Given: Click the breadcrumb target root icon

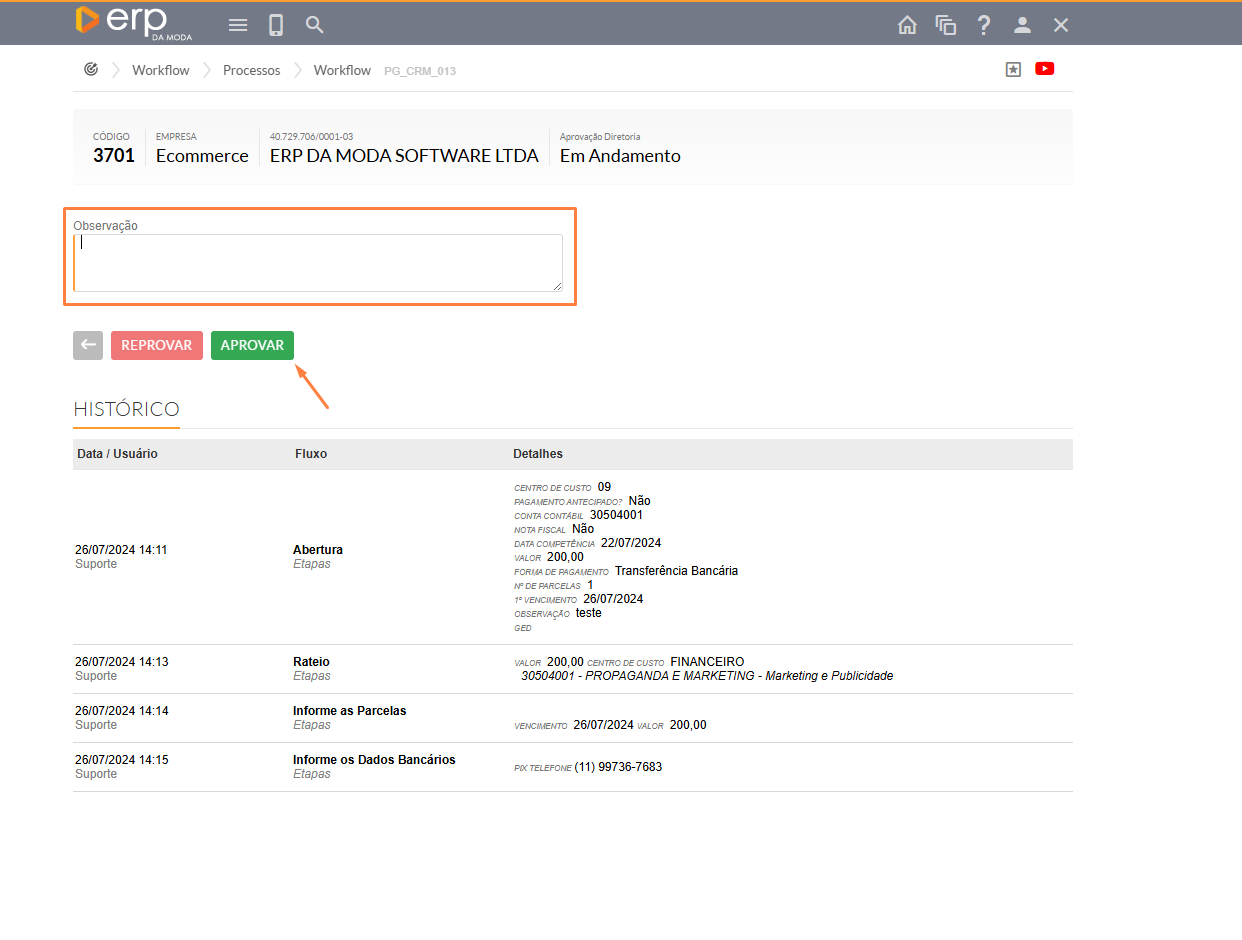Looking at the screenshot, I should tap(91, 69).
